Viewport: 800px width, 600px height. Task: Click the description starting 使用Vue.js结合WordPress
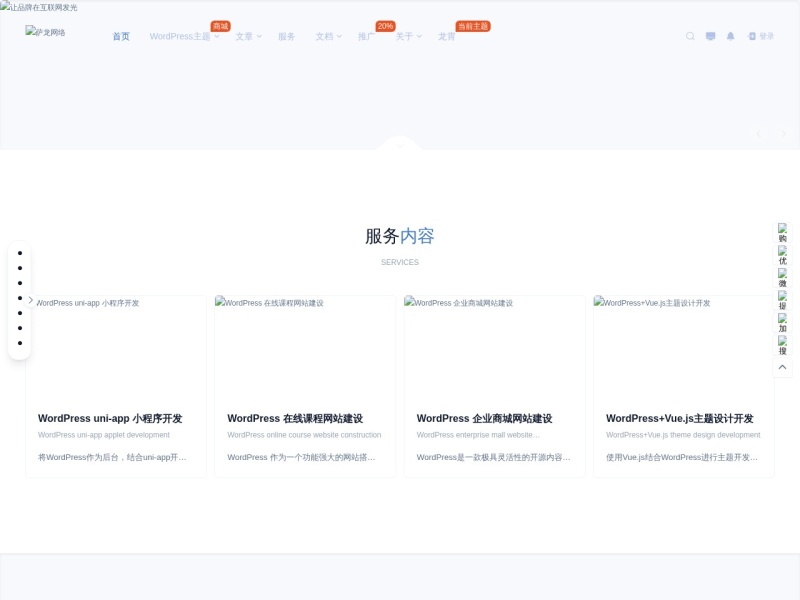(682, 457)
